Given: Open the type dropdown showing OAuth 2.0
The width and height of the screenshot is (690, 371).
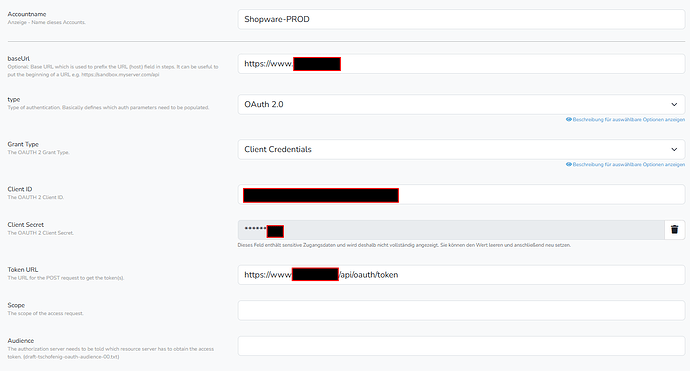Looking at the screenshot, I should click(461, 105).
